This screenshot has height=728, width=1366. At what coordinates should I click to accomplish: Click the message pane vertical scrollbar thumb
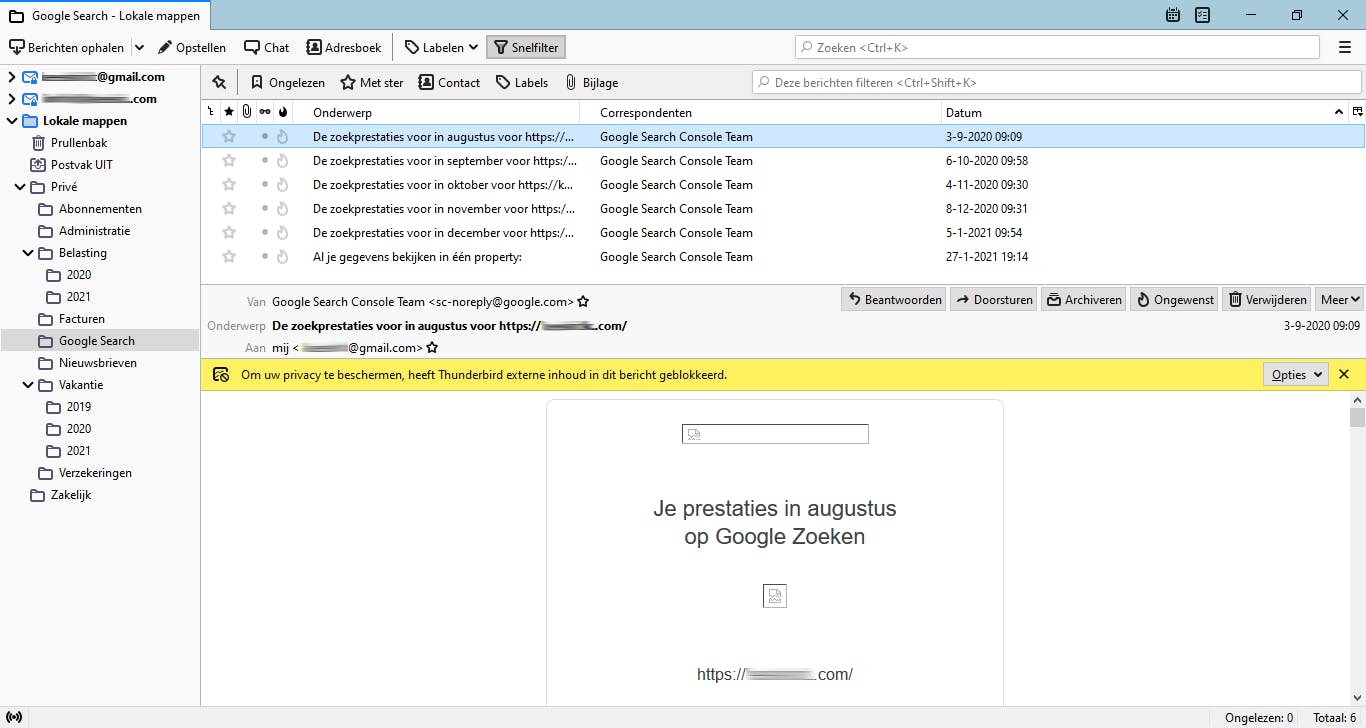(x=1357, y=418)
